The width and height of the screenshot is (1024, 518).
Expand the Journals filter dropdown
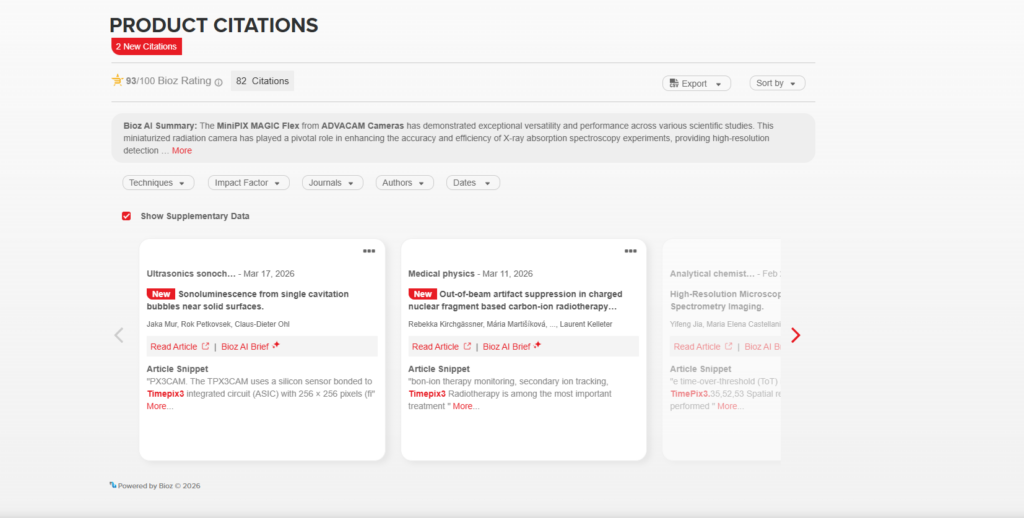coord(331,183)
